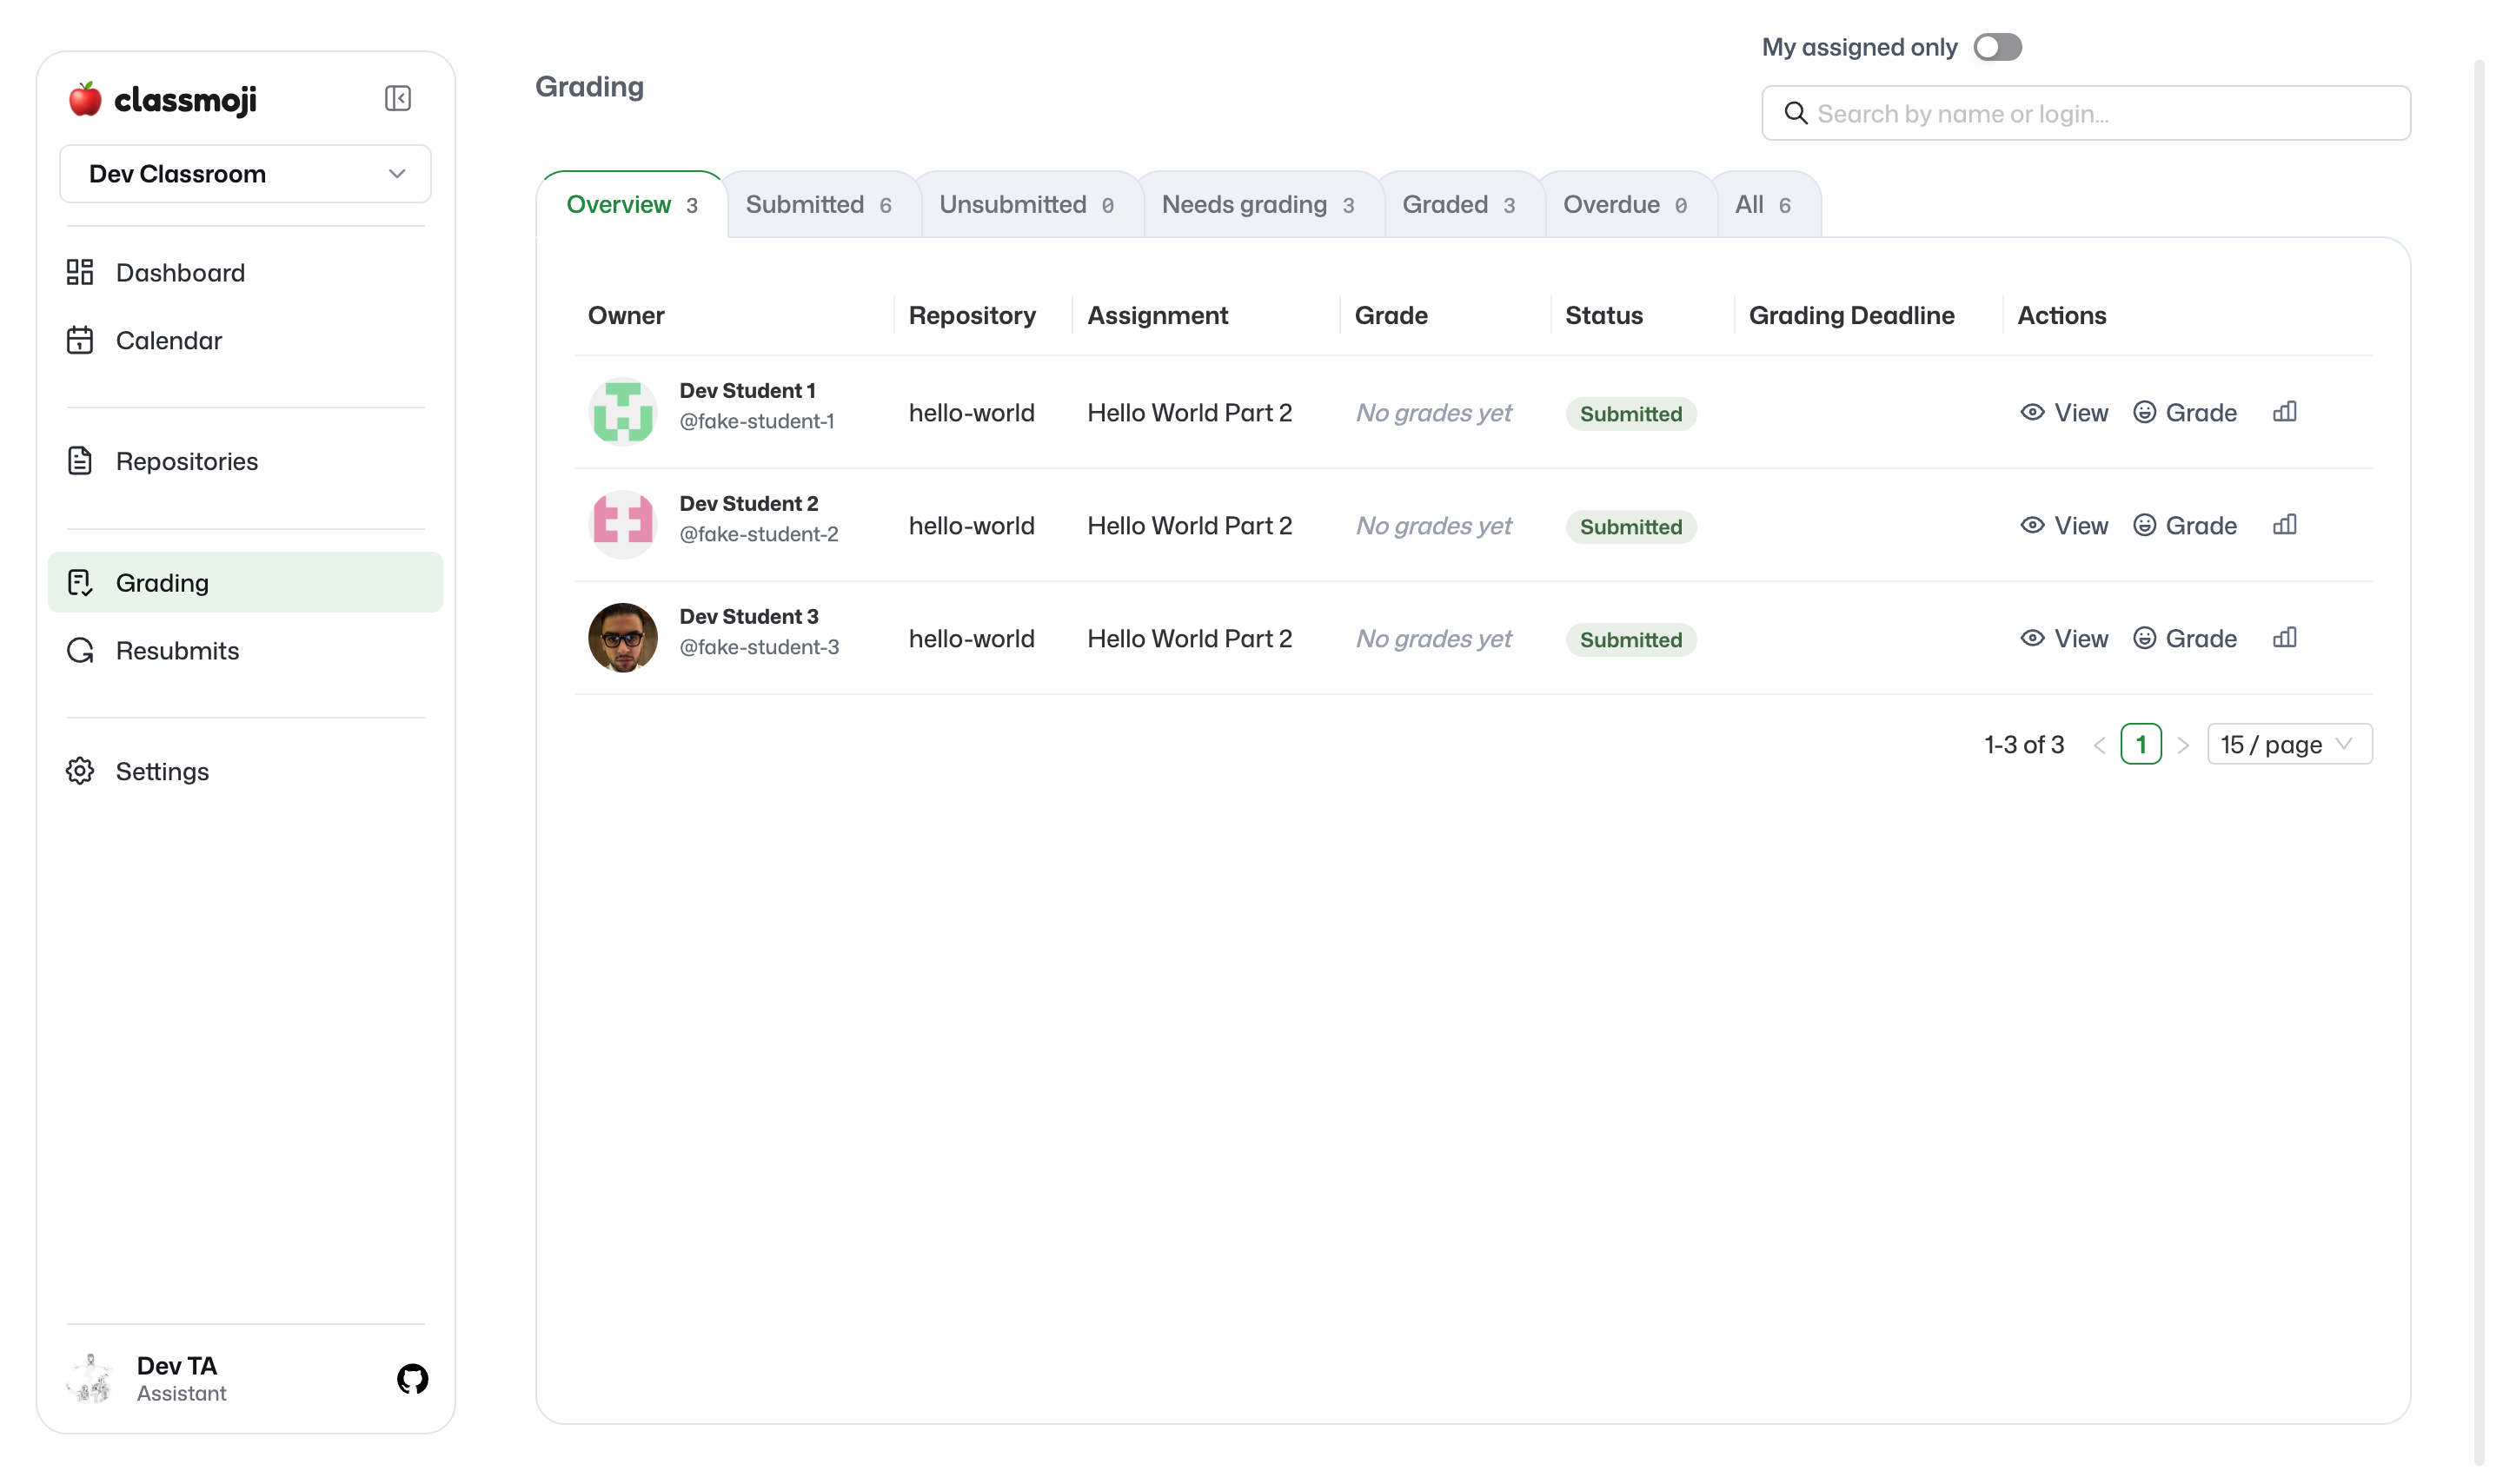Go to previous page with left chevron
Viewport: 2503px width, 1484px height.
point(2099,745)
